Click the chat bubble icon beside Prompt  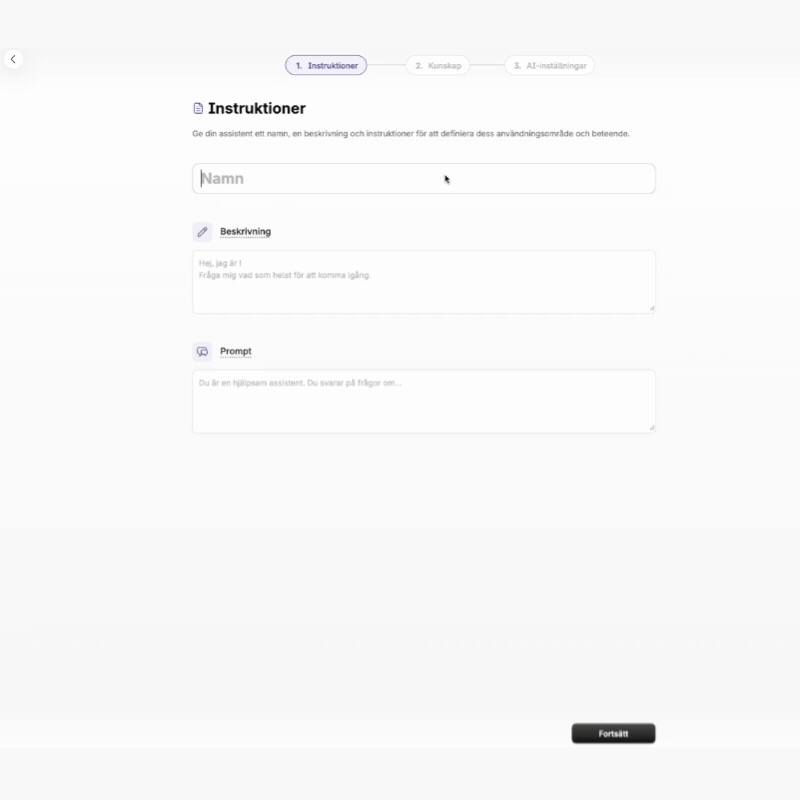pos(202,352)
